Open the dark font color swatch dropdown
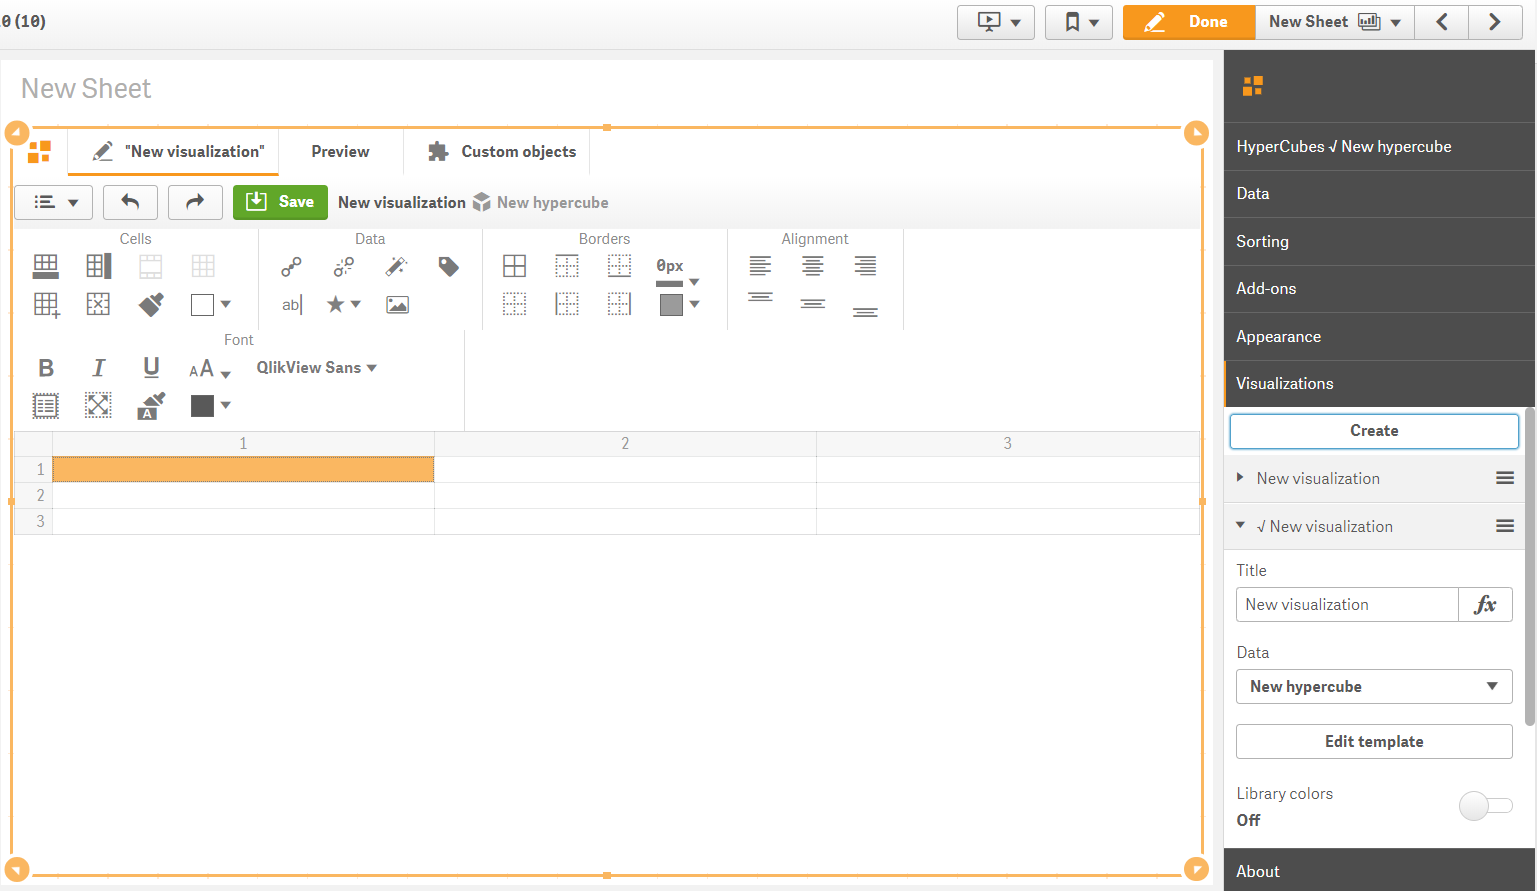This screenshot has height=891, width=1537. click(x=211, y=405)
